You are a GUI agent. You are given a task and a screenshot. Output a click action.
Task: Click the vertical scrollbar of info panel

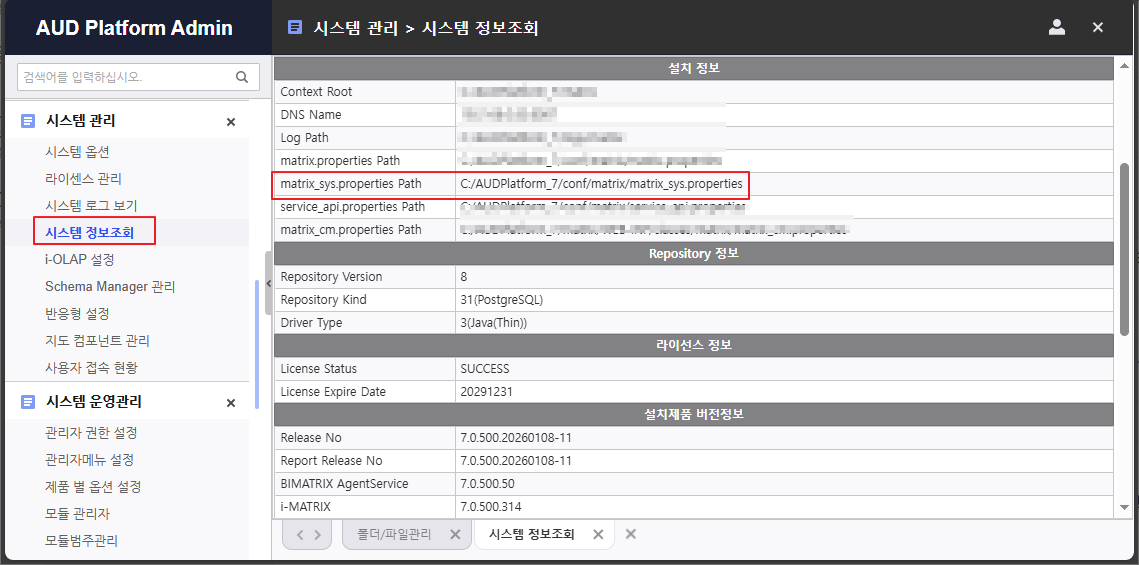(x=1124, y=250)
